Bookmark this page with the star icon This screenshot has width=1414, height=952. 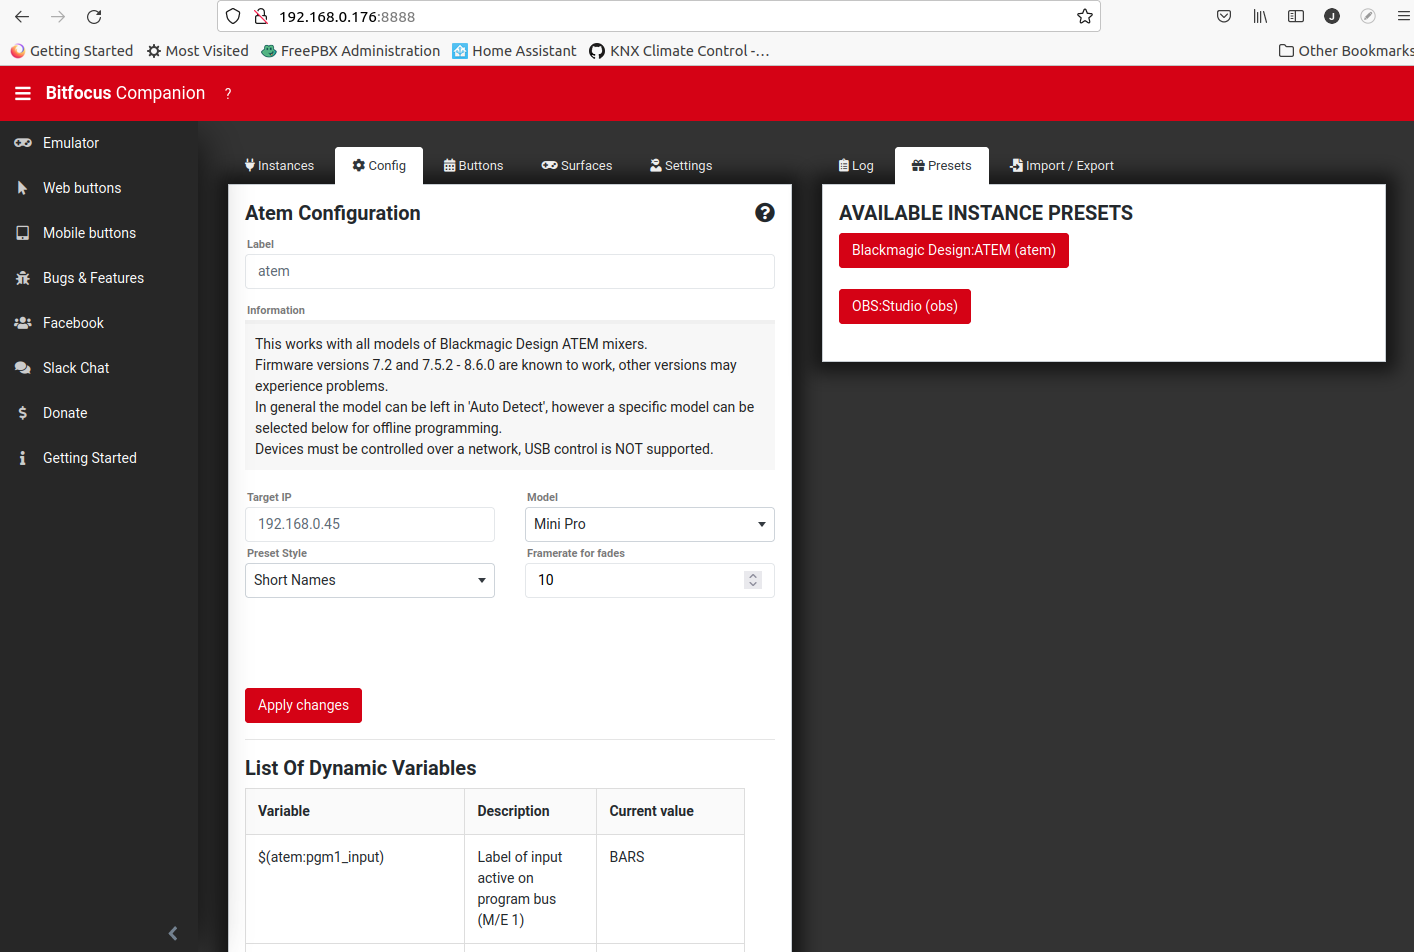pos(1085,16)
